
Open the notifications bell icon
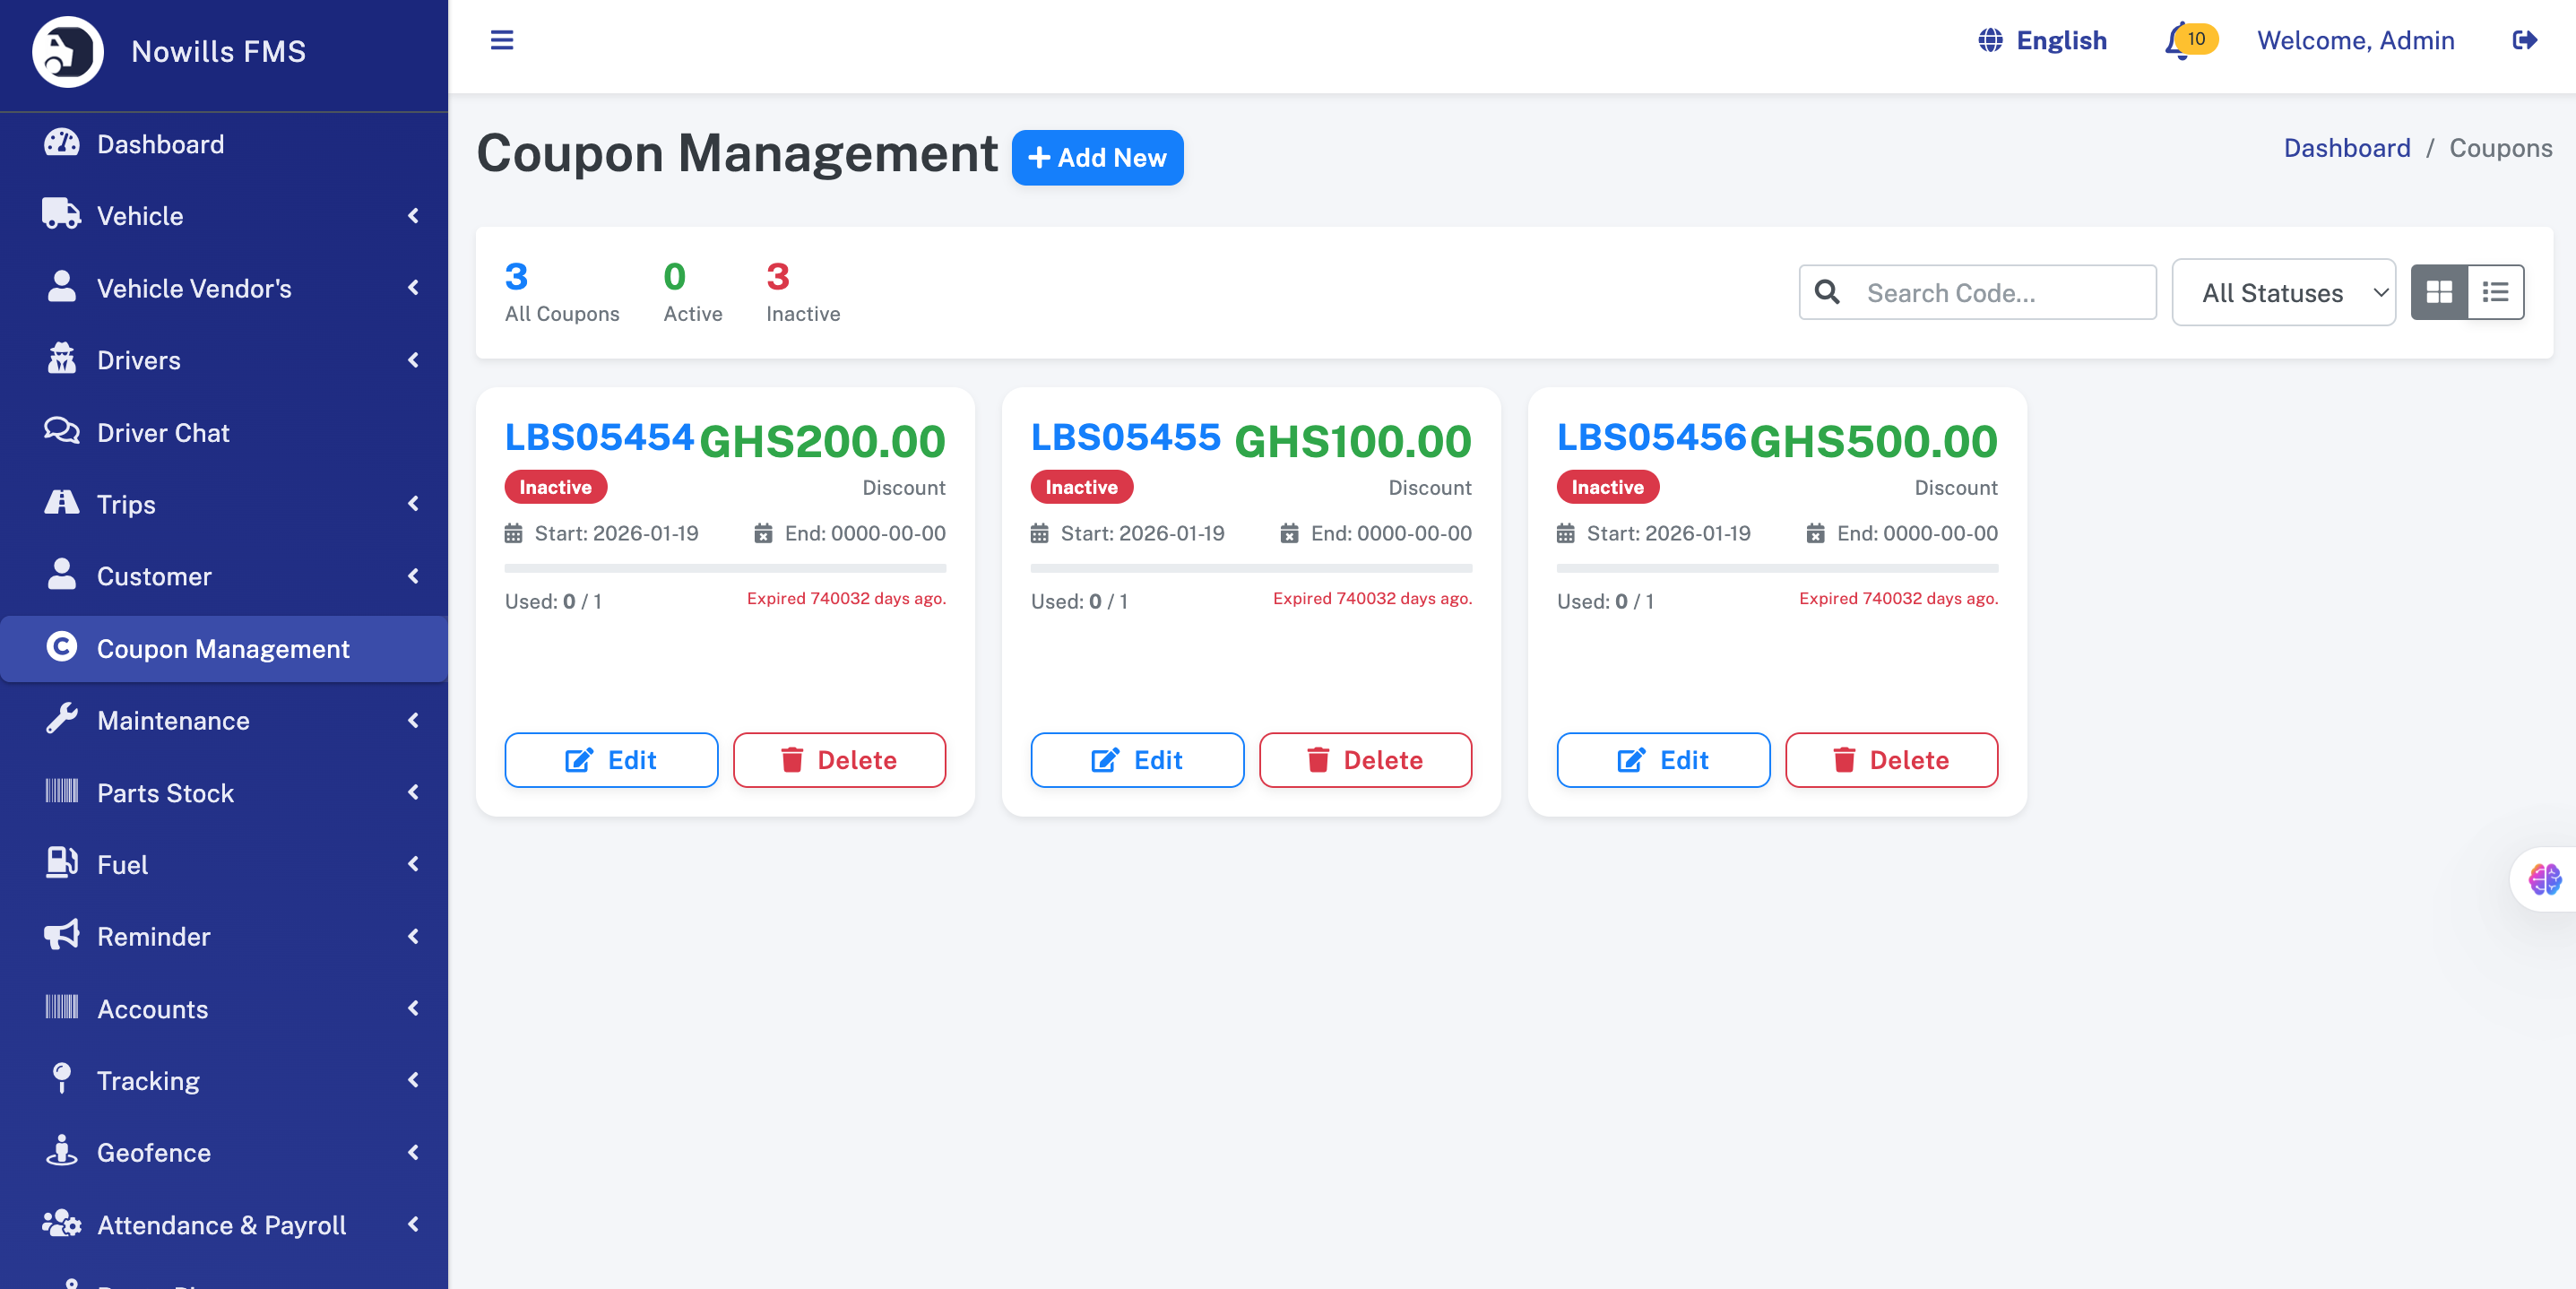[2178, 42]
